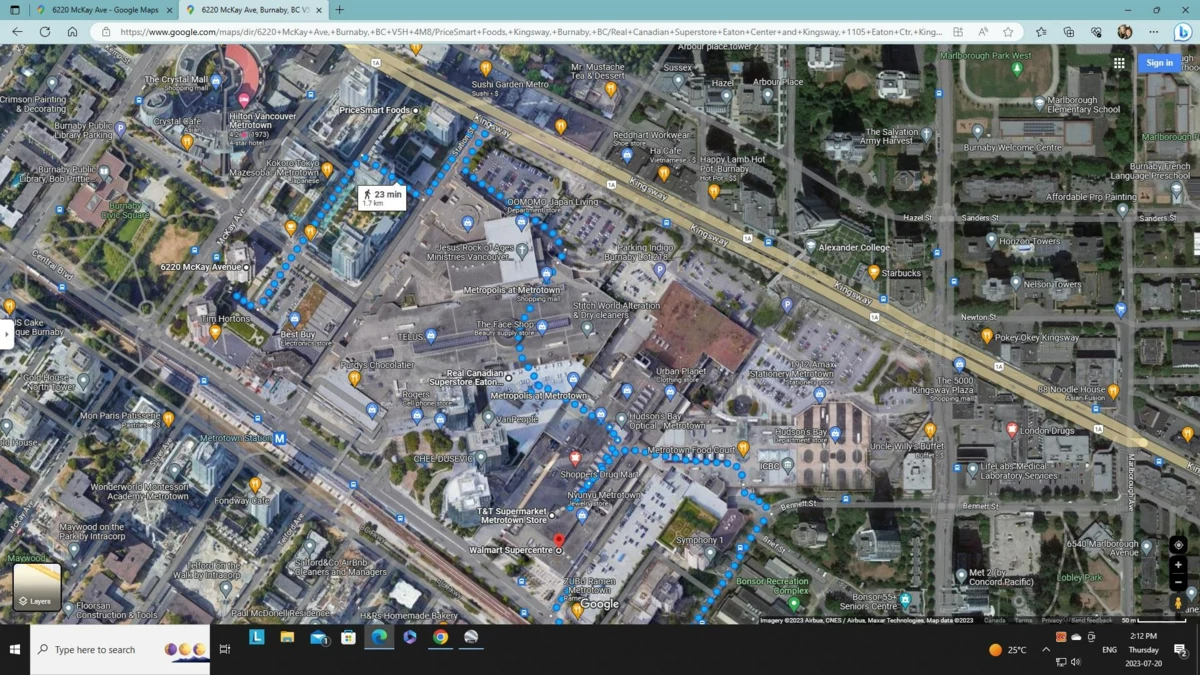
Task: Click the 23 min walking route label
Action: click(x=382, y=197)
